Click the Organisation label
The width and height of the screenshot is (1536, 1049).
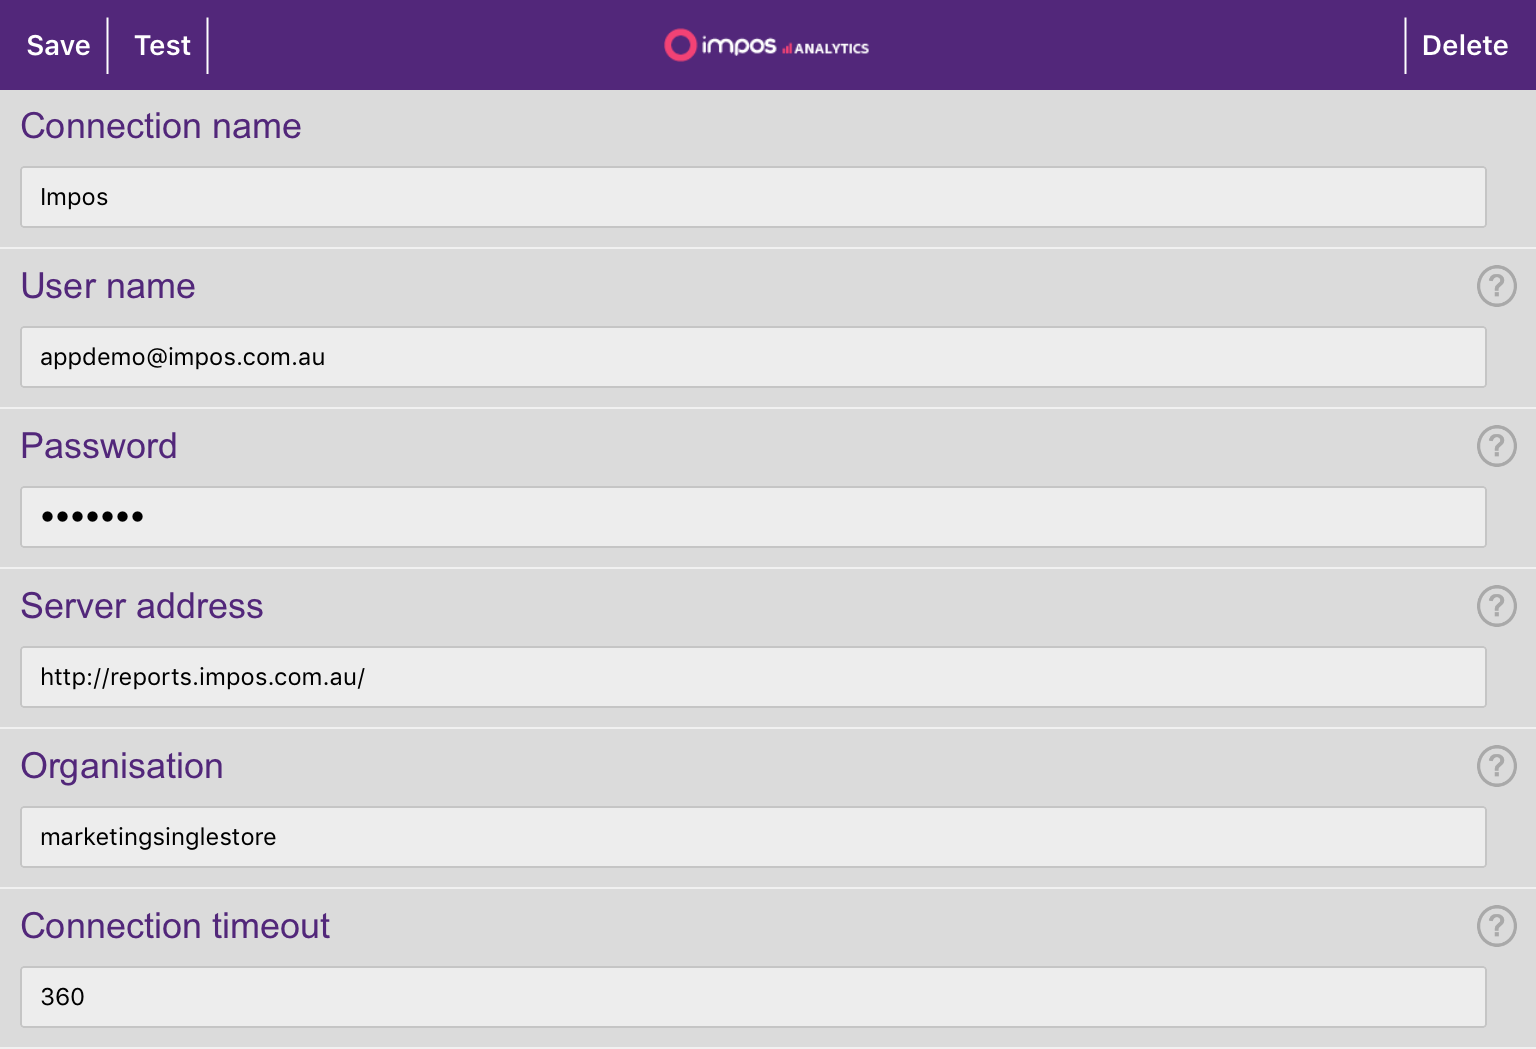[x=122, y=767]
